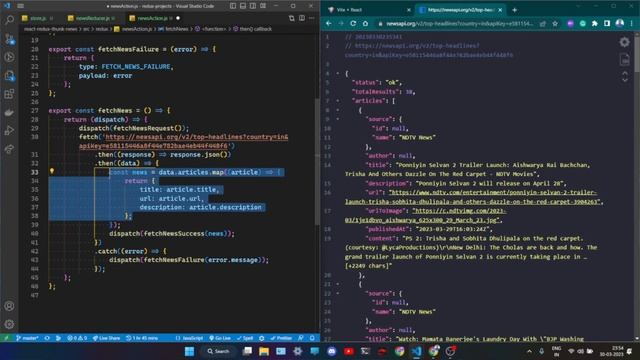Toggle the Chrome side panel
Viewport: 640px width, 360px height.
607,24
